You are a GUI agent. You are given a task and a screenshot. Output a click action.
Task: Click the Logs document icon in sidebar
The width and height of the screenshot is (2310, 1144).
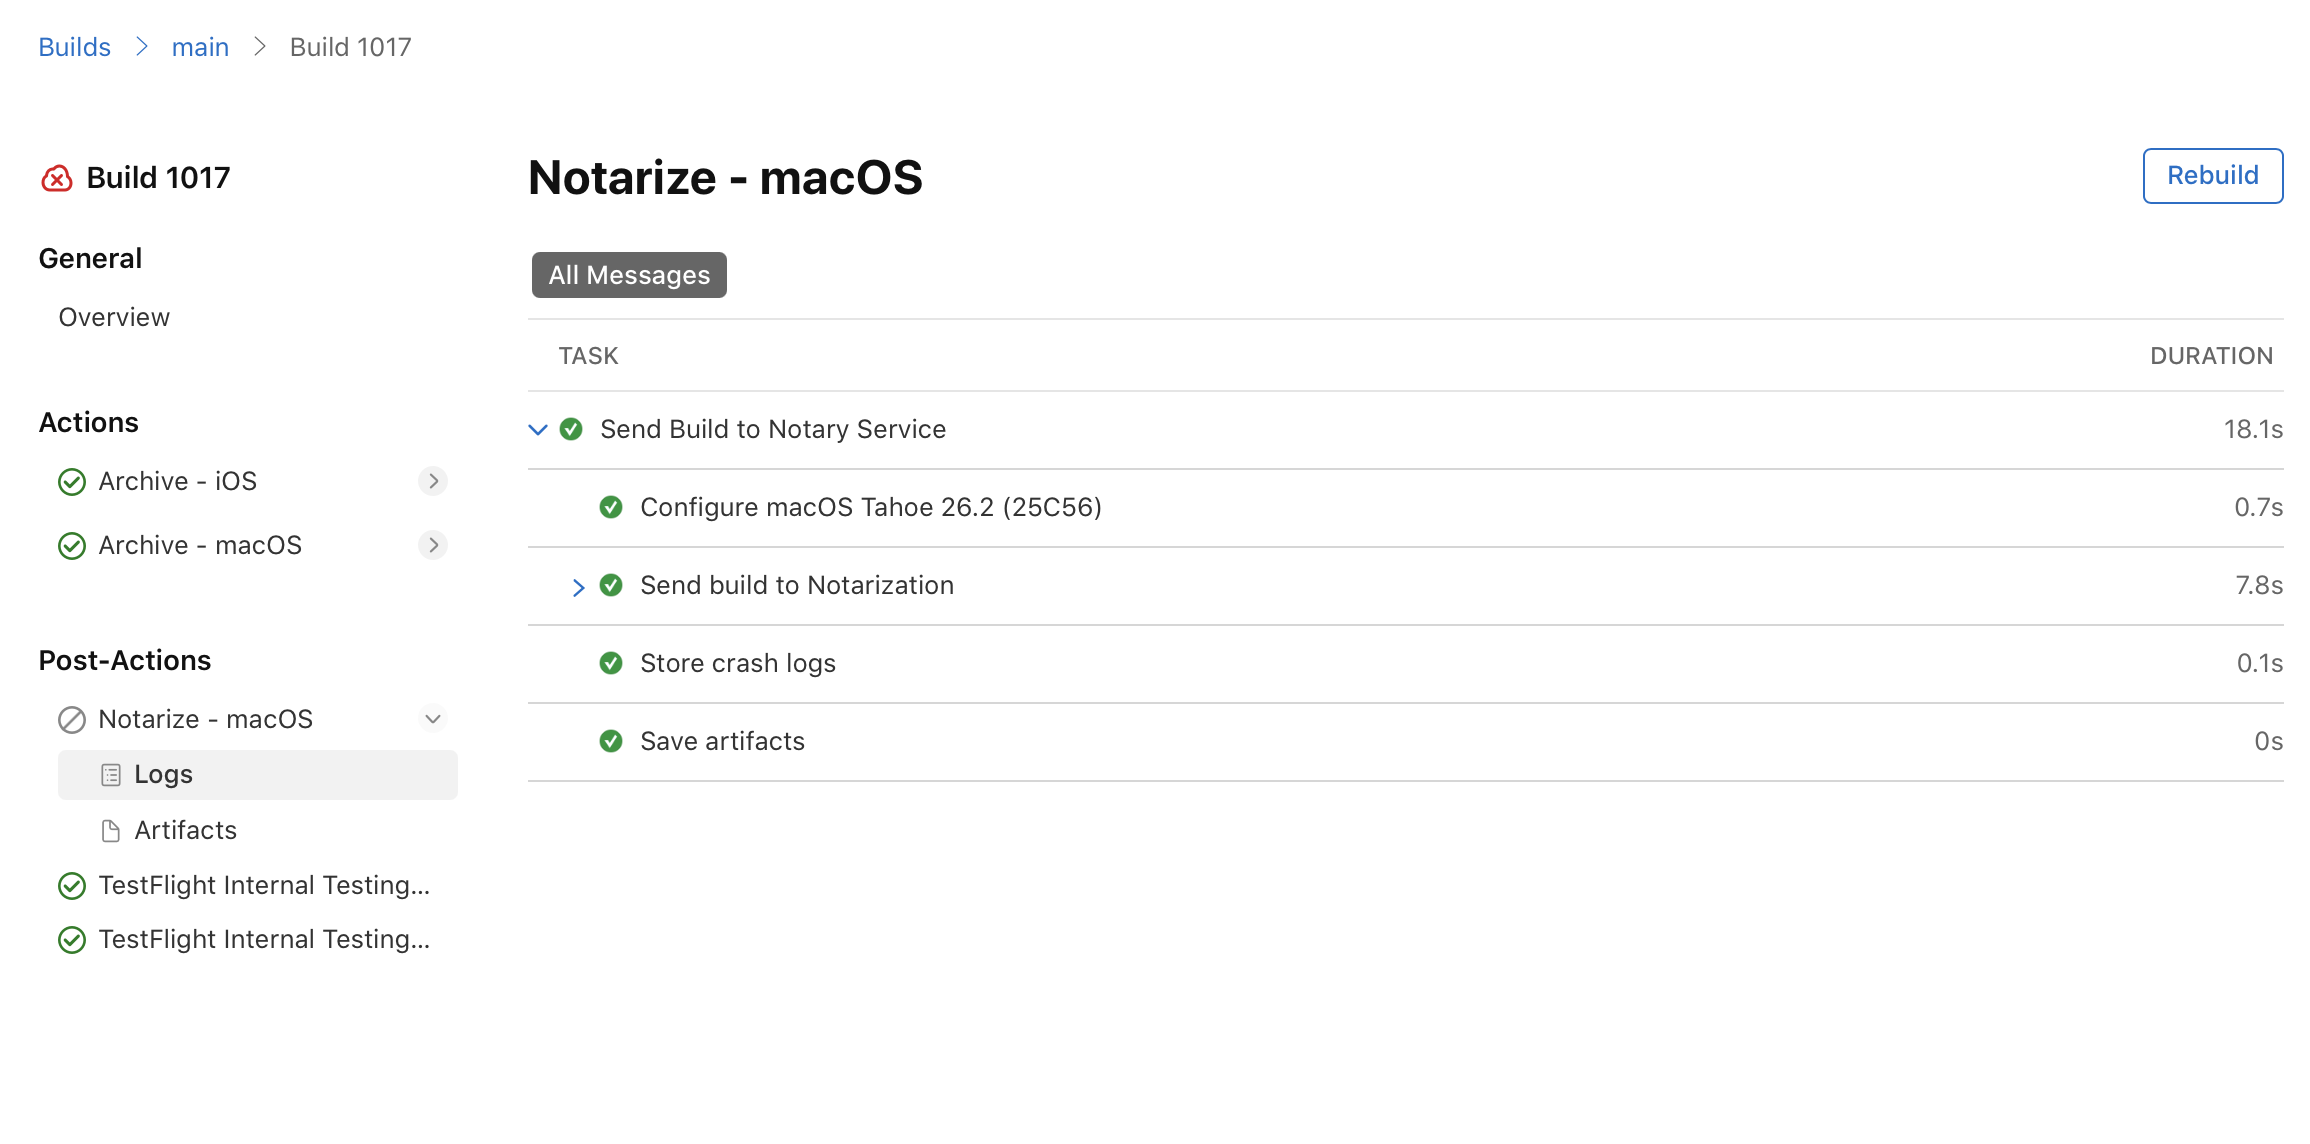[111, 775]
